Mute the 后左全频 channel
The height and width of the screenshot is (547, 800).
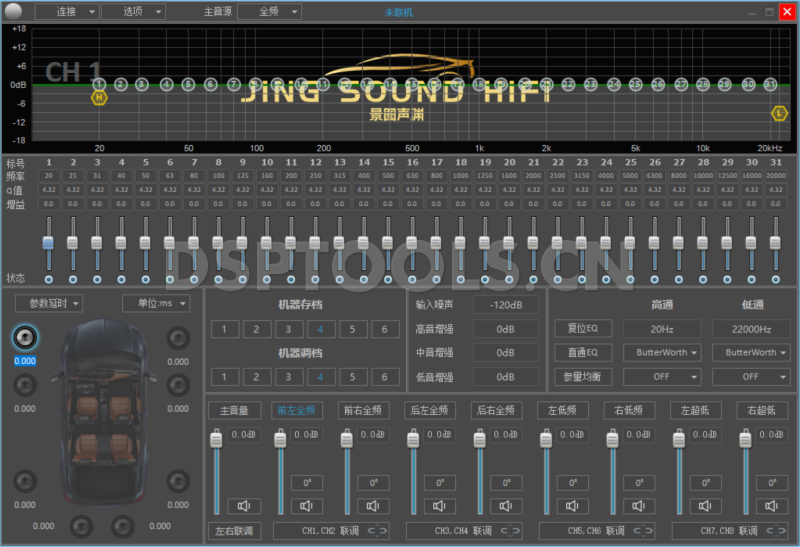click(439, 506)
